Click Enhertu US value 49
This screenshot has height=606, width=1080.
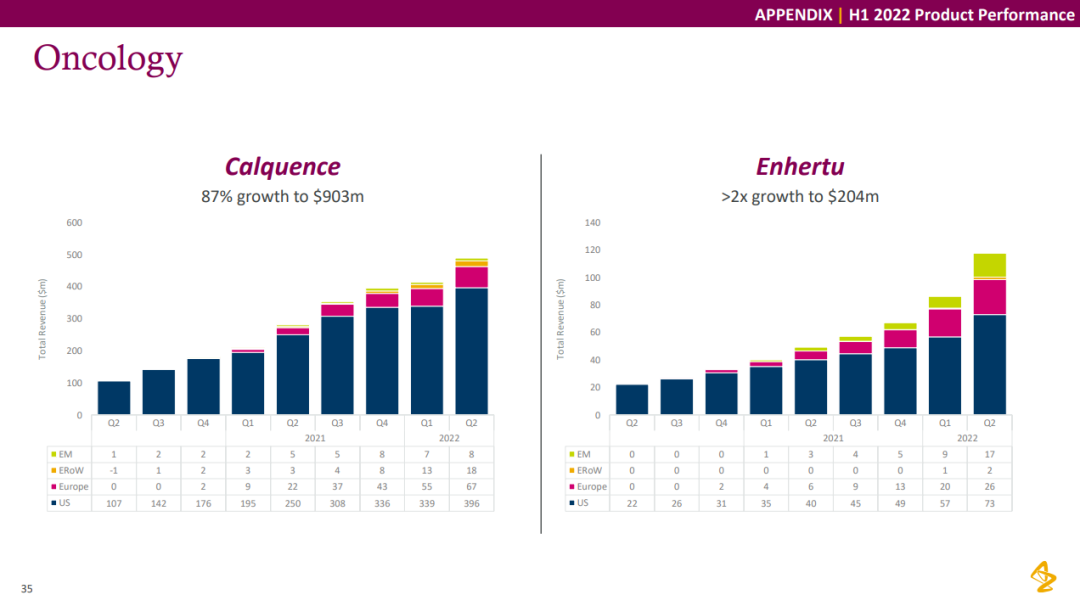(x=900, y=503)
